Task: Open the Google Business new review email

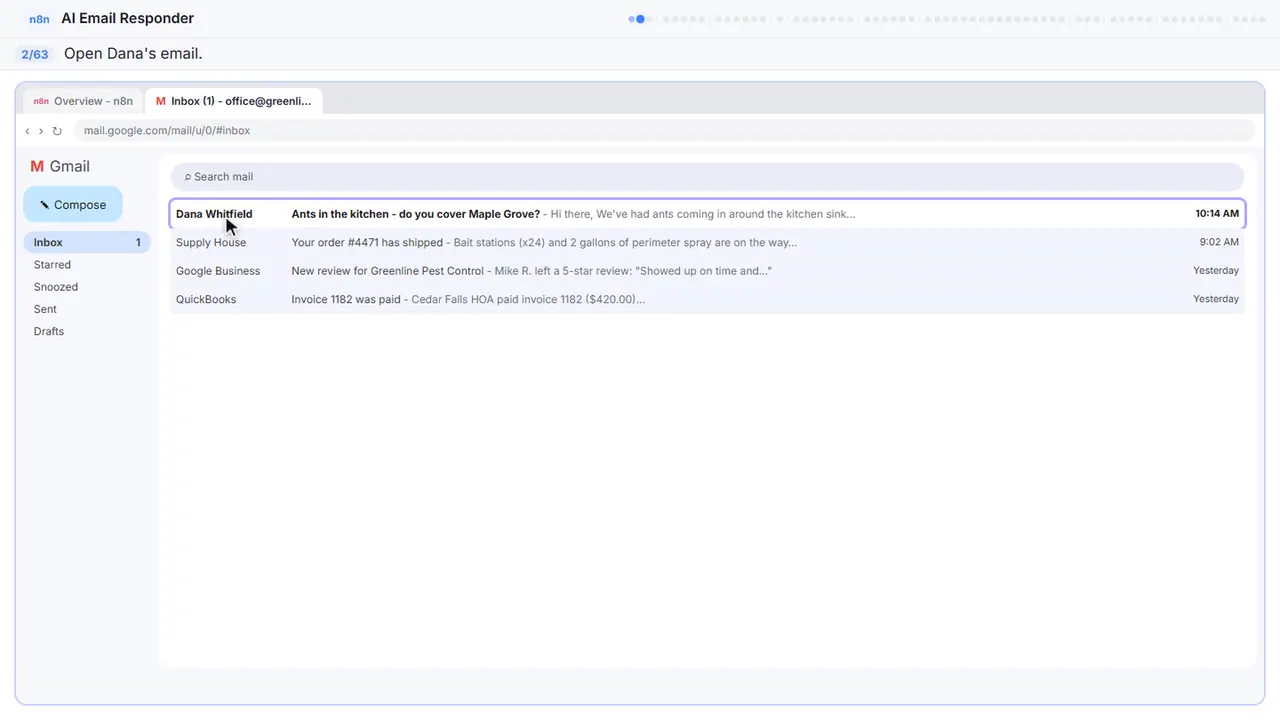Action: [x=707, y=271]
